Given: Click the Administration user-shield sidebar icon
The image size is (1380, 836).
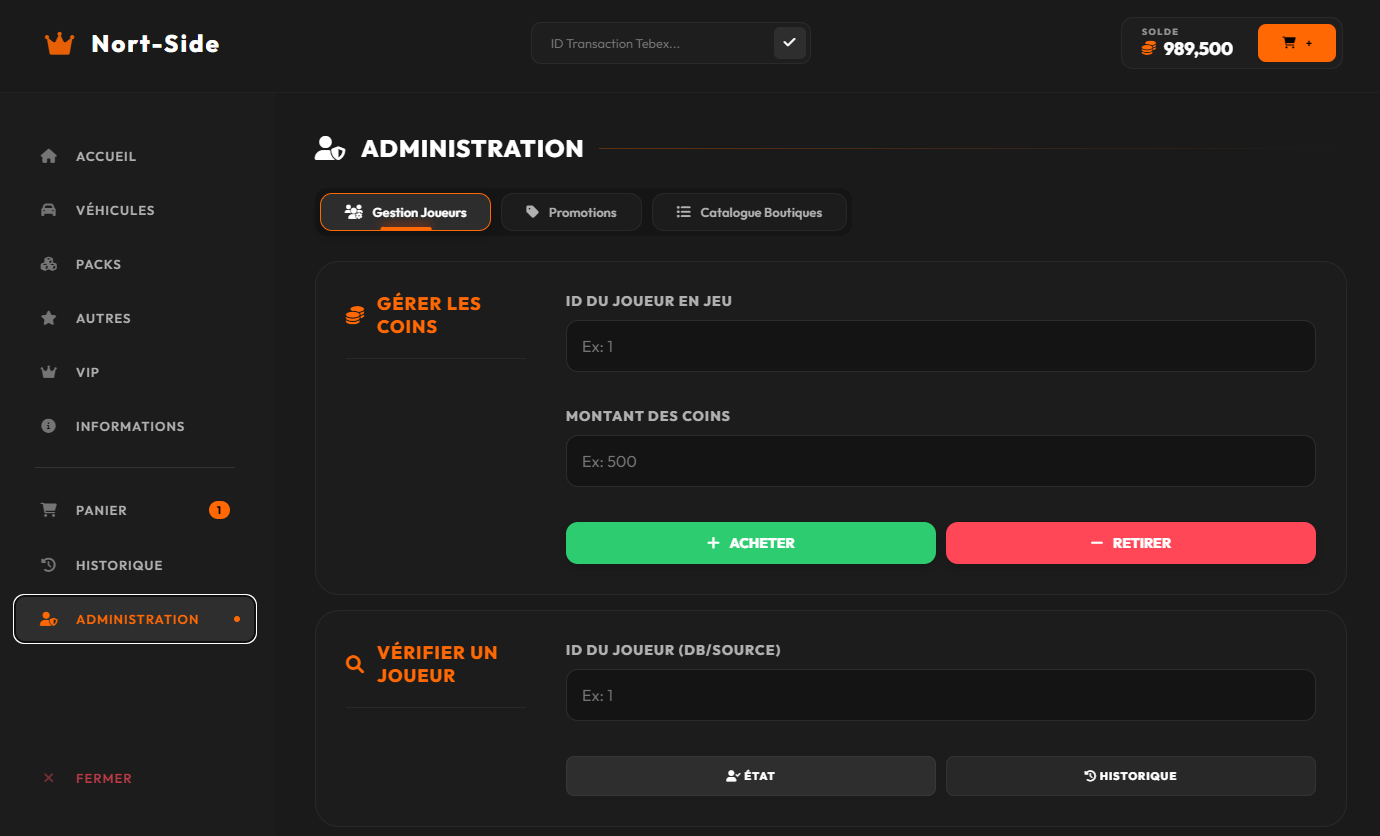Looking at the screenshot, I should point(49,619).
